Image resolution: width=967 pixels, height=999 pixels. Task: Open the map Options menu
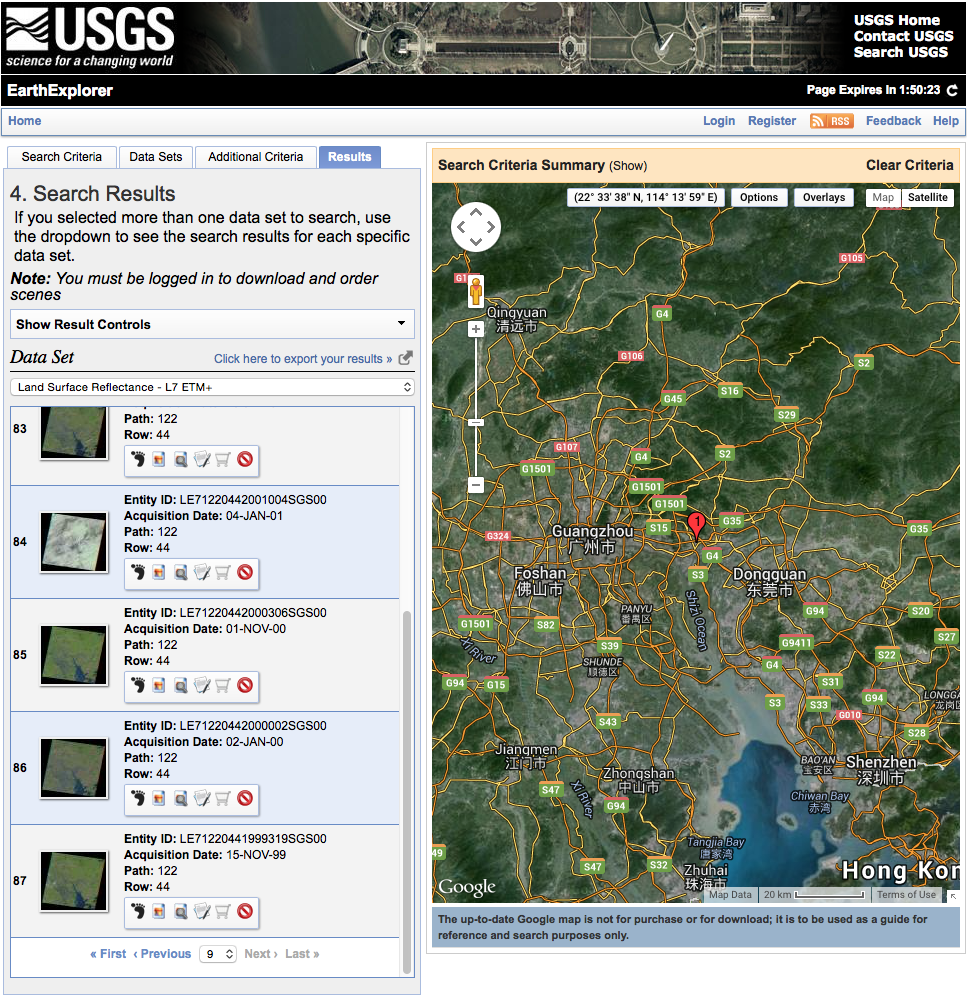point(759,198)
